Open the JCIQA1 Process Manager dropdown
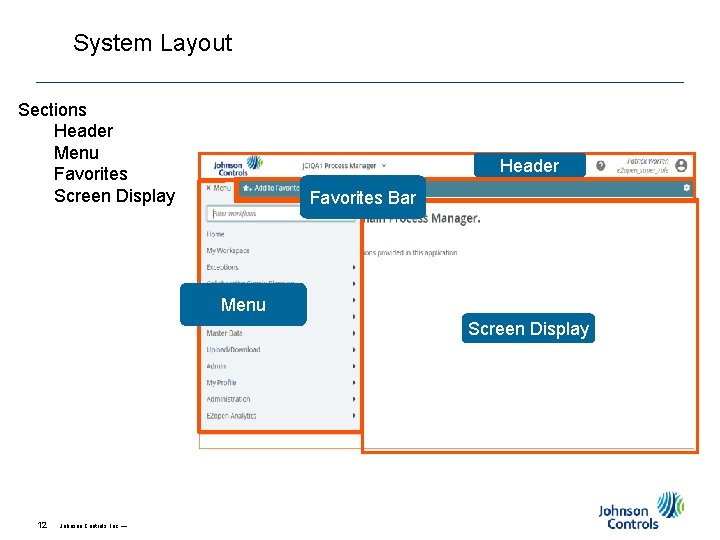Image resolution: width=720 pixels, height=540 pixels. pos(344,166)
